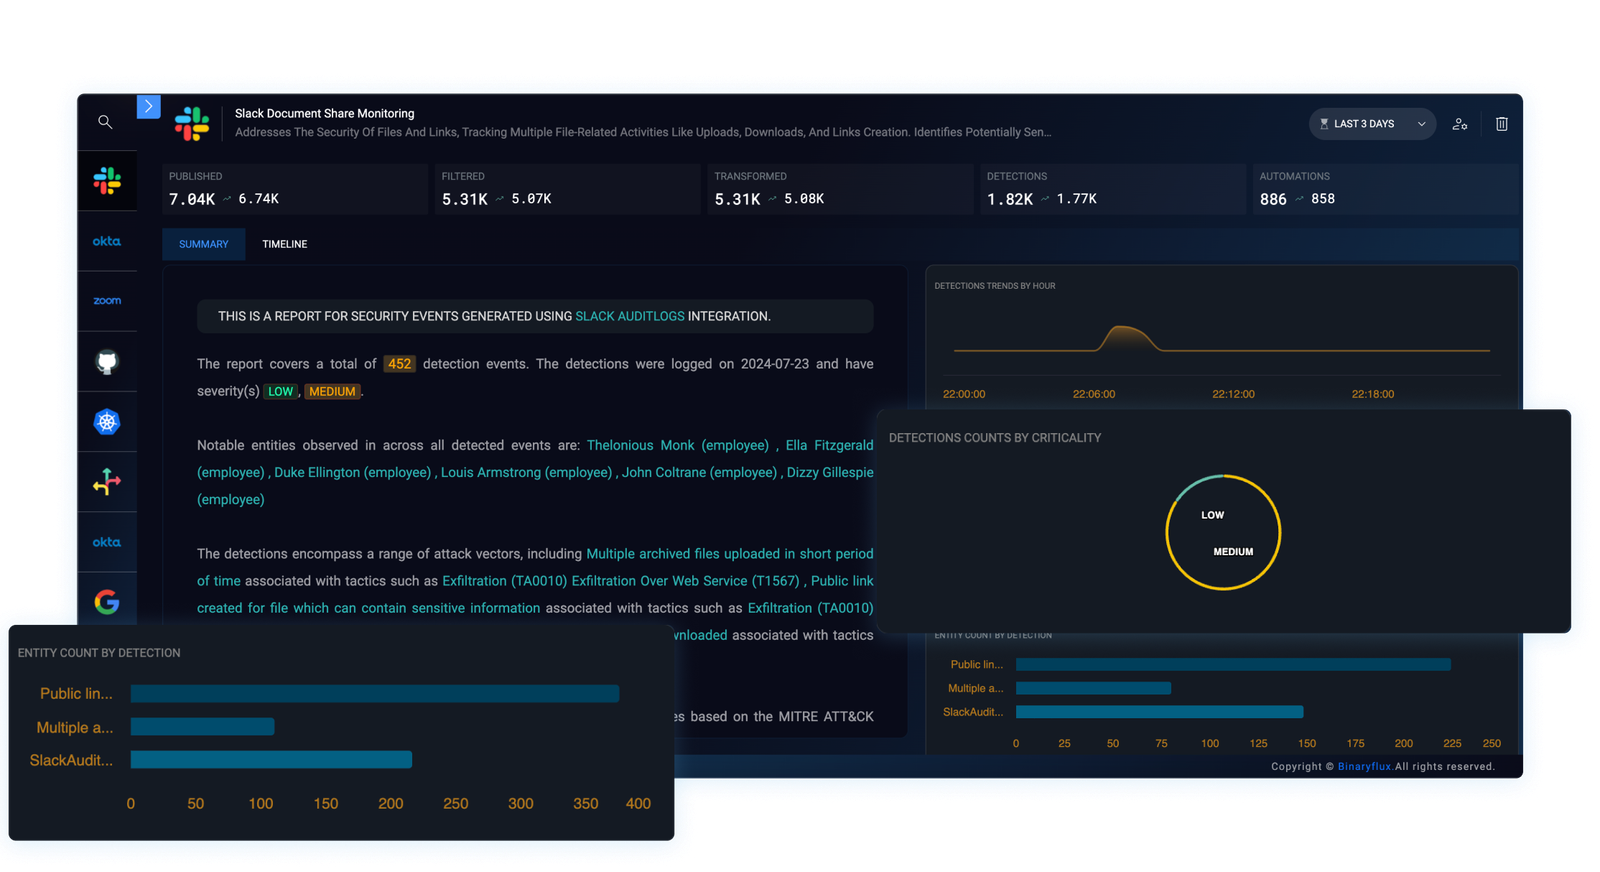Click the multicolored arrows integration icon
1600x872 pixels.
coord(107,482)
